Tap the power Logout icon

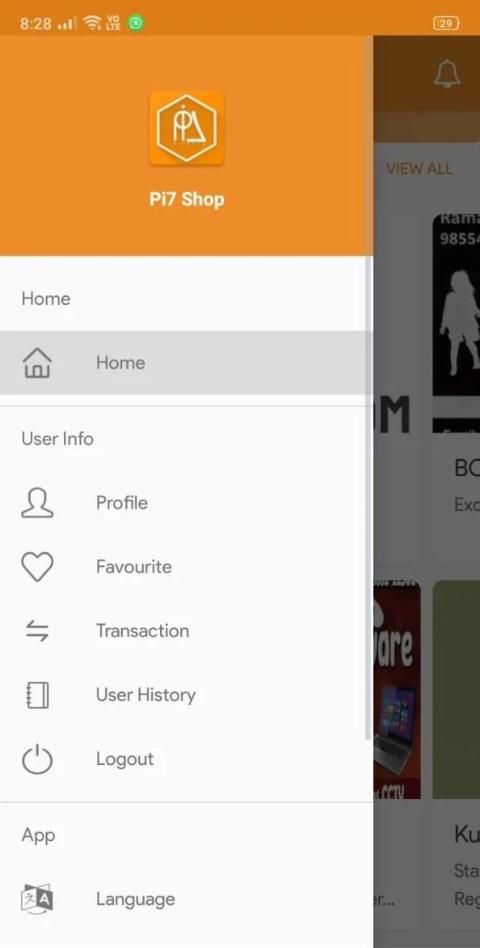(37, 759)
